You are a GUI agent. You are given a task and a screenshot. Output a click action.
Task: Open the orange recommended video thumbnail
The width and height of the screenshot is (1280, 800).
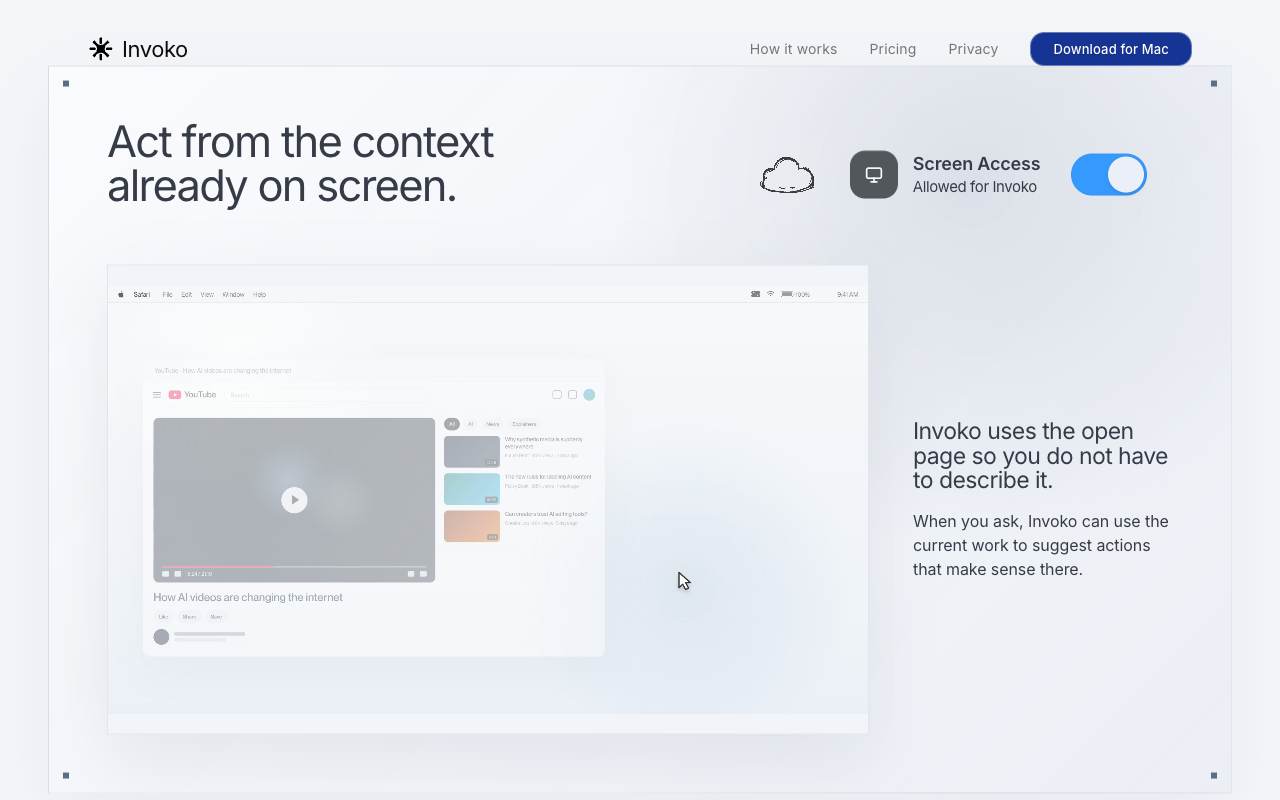[x=472, y=526]
